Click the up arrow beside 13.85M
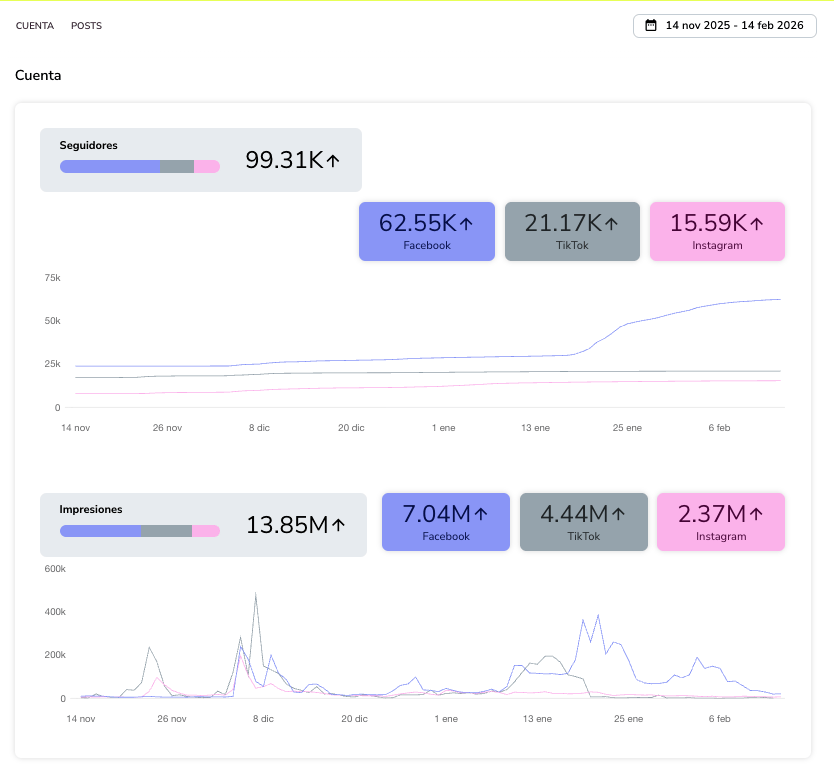Viewport: 834px width, 773px height. pos(338,525)
